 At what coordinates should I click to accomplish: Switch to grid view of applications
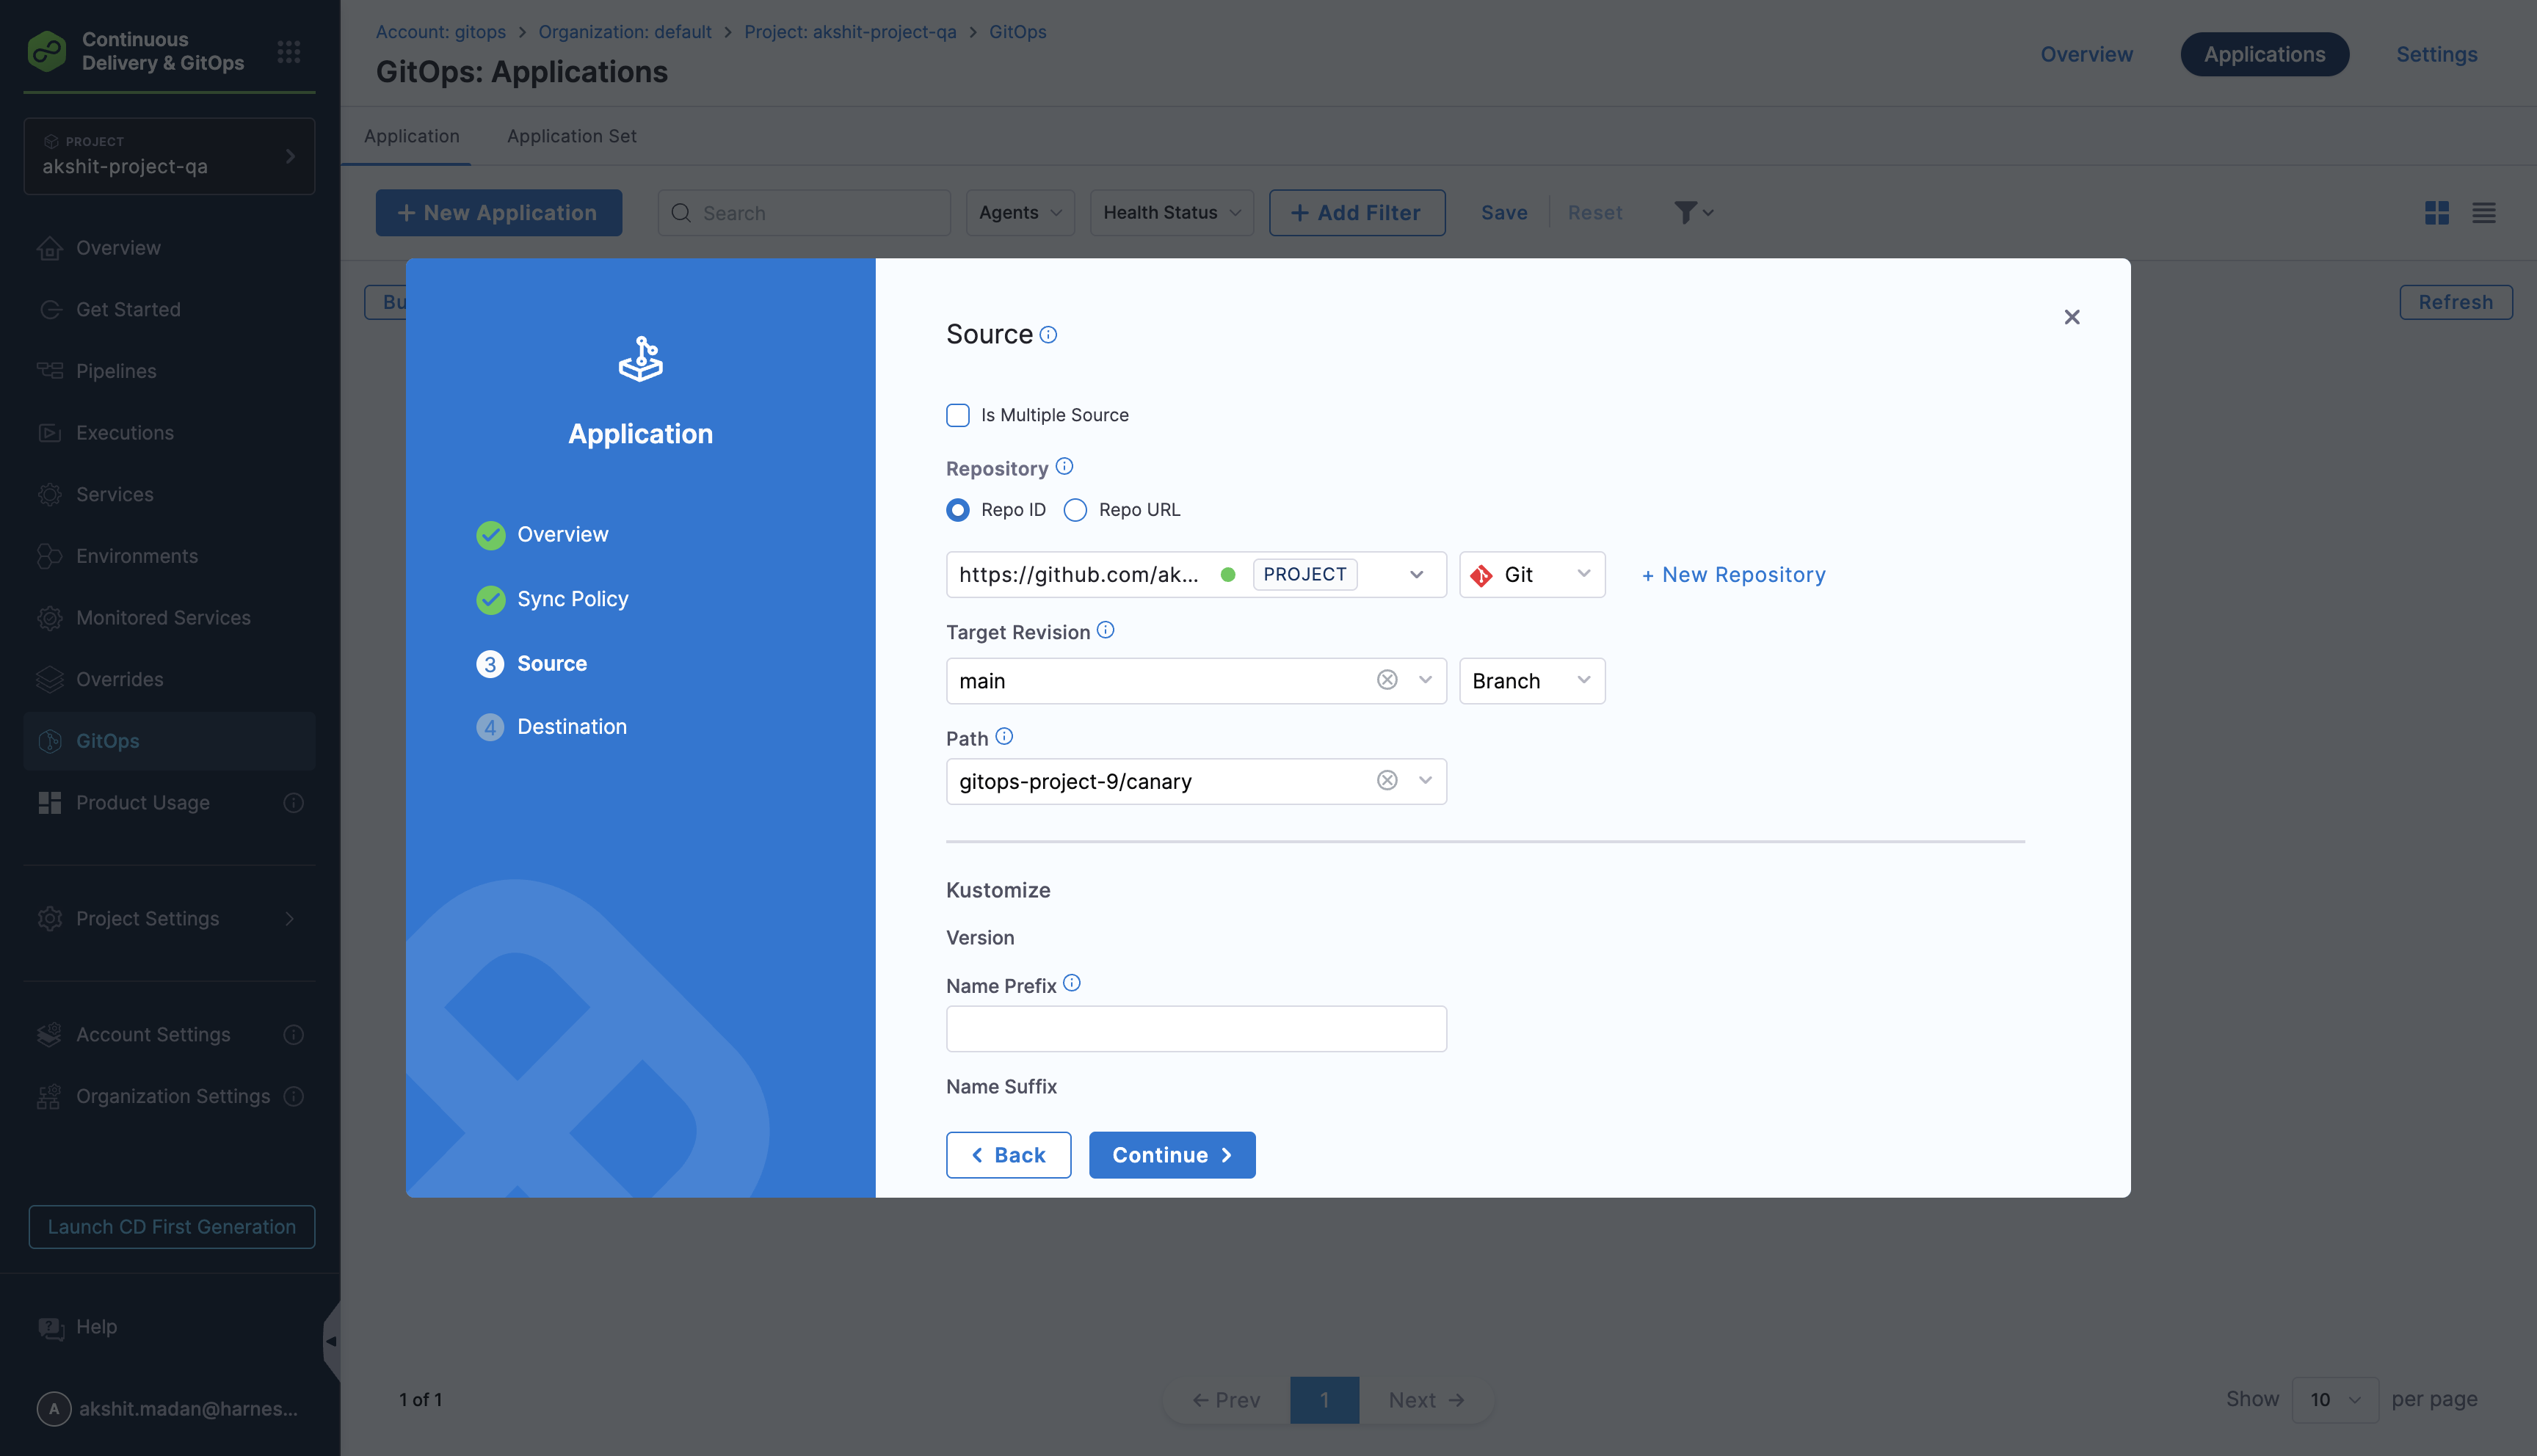2438,213
